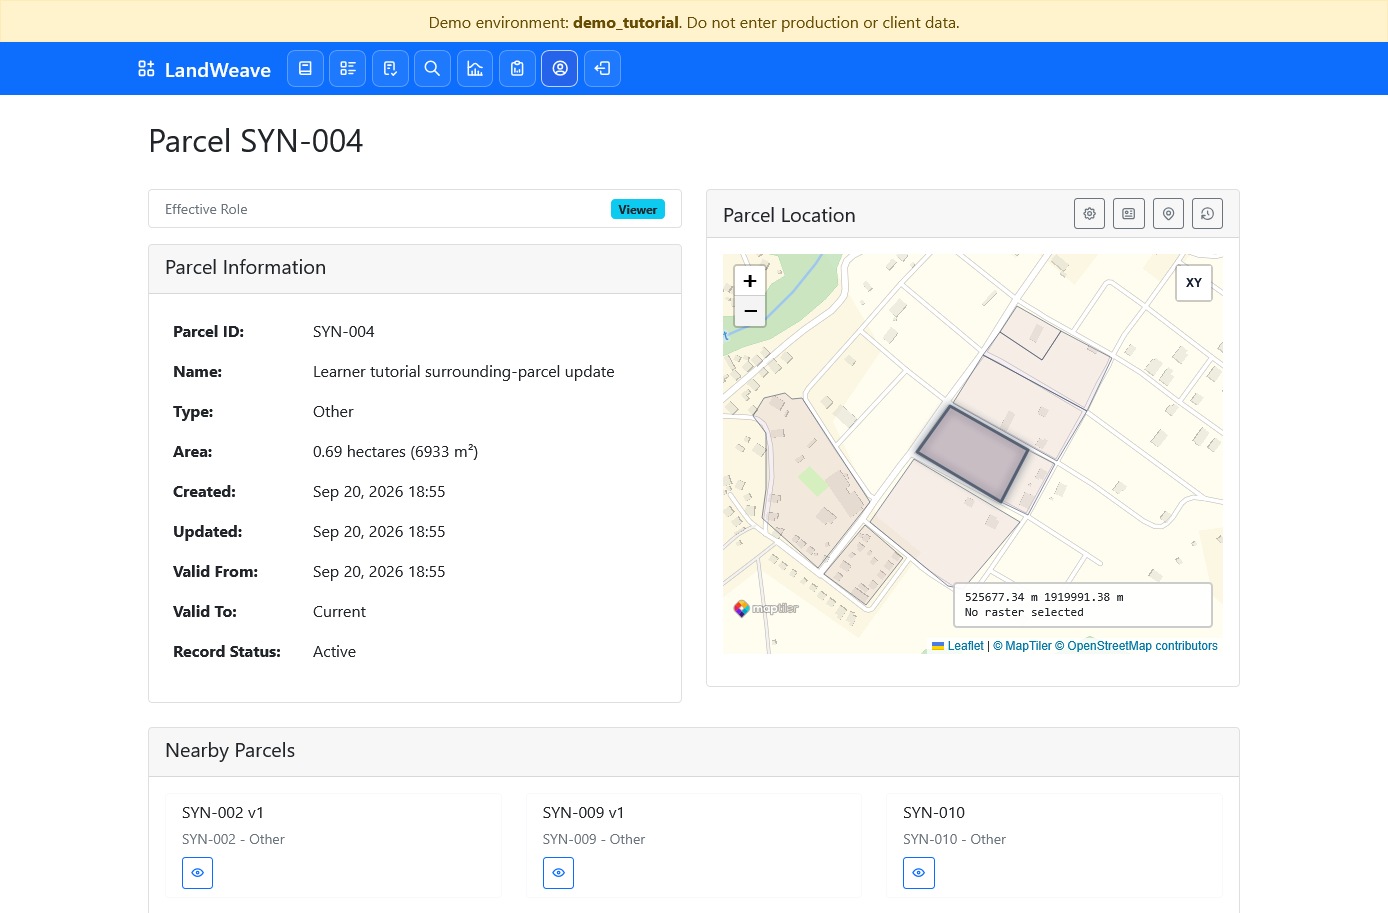1388x913 pixels.
Task: Click the ID card icon in Parcel Location
Action: [1129, 213]
